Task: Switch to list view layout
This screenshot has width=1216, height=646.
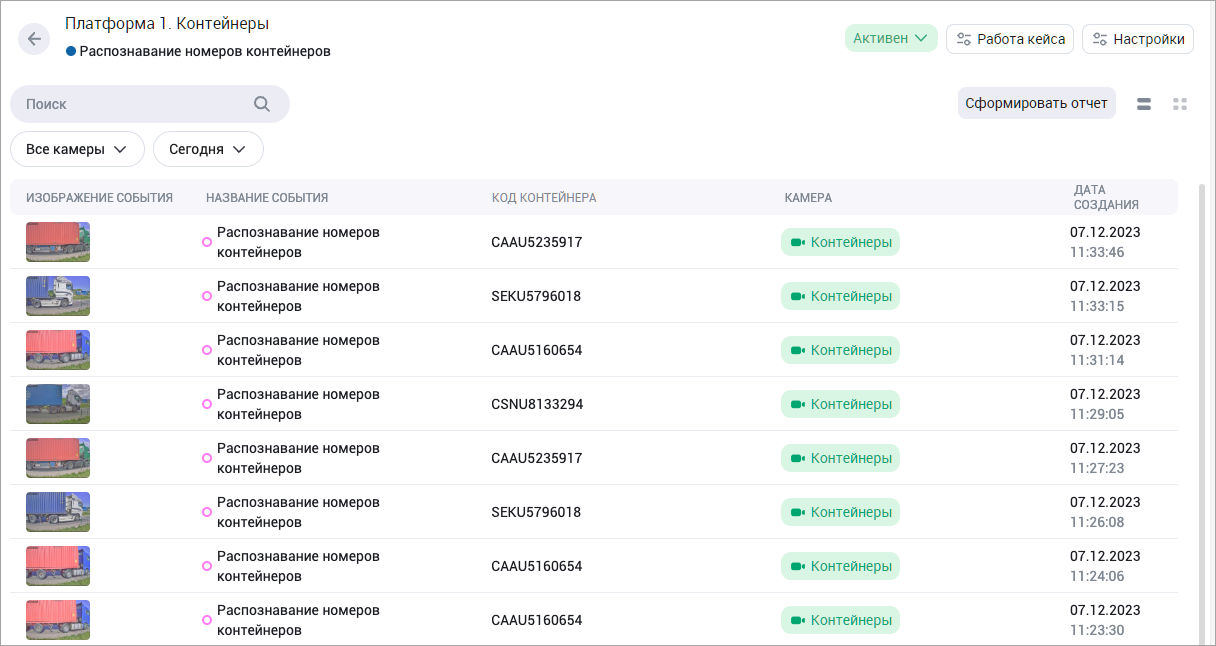Action: pos(1144,104)
